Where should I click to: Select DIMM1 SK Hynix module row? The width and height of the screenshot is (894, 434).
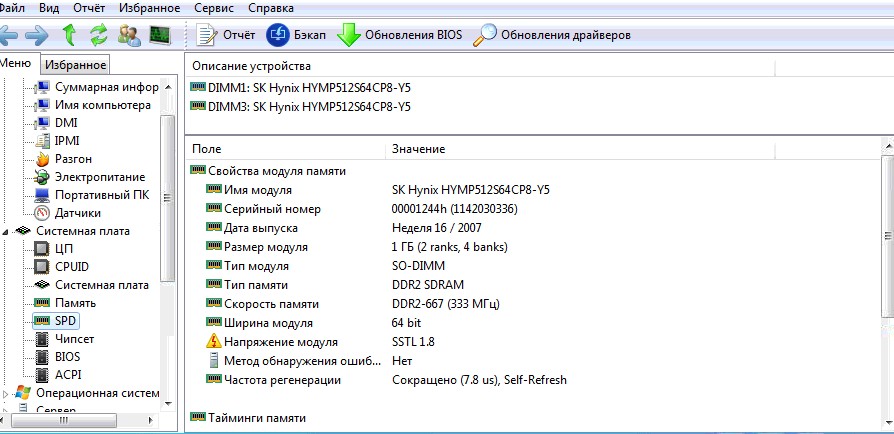300,88
